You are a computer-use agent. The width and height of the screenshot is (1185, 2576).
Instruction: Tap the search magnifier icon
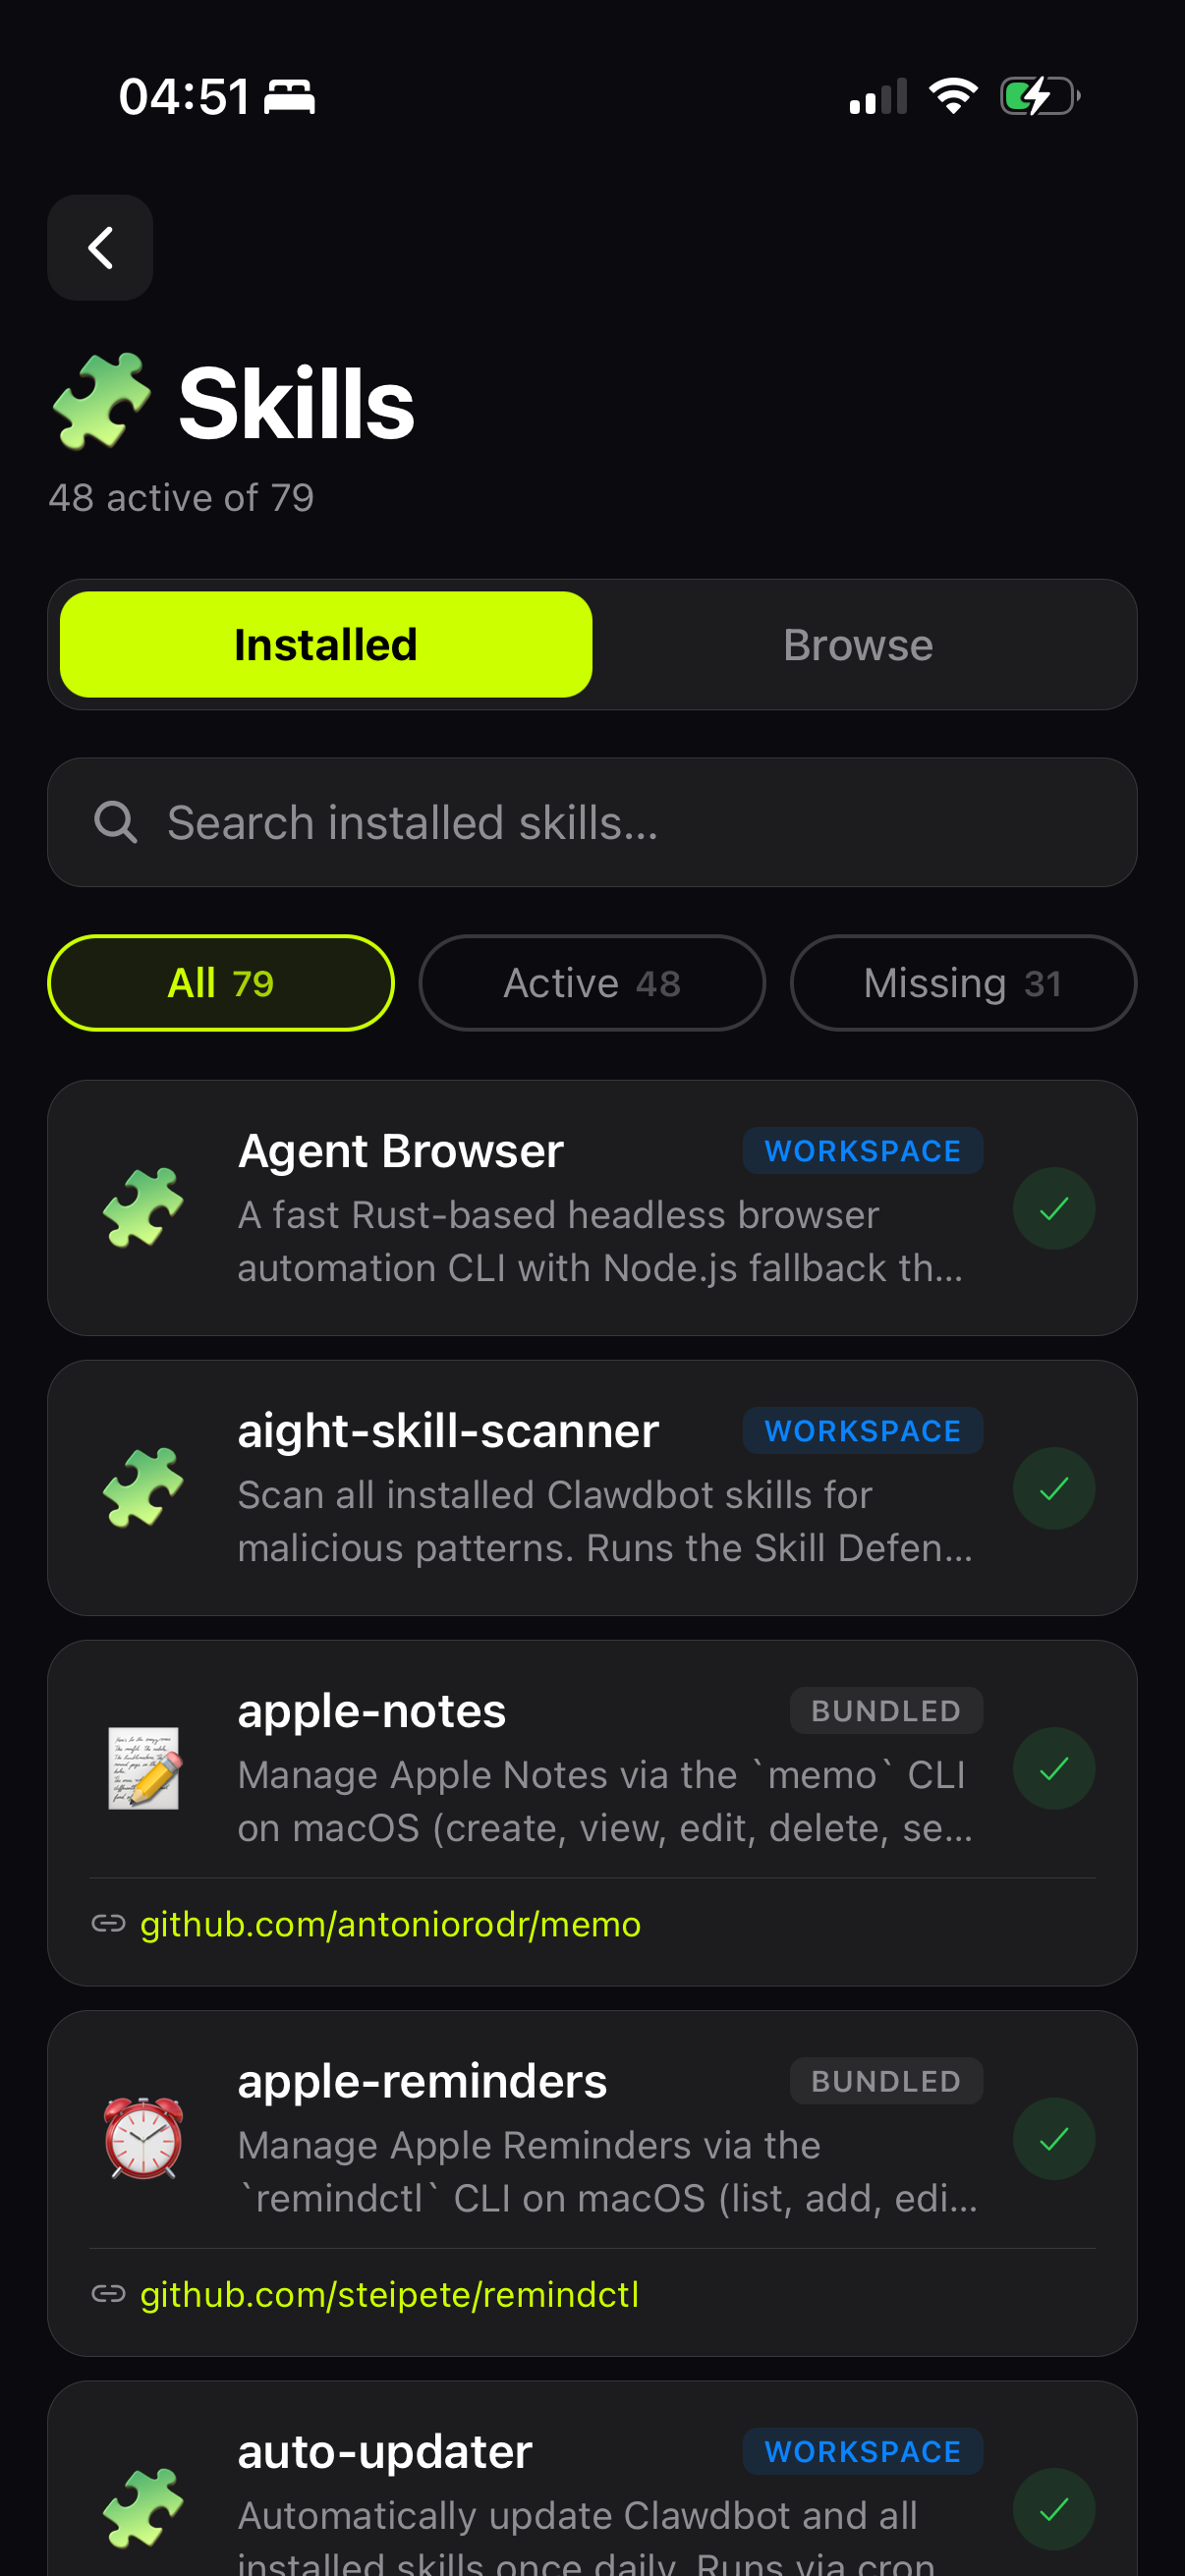click(115, 822)
